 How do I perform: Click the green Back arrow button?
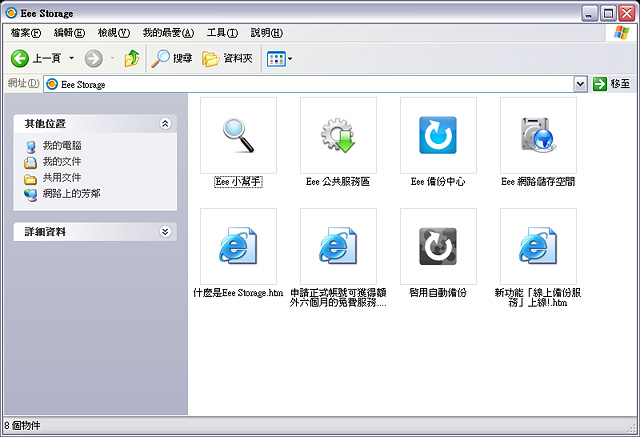tap(20, 59)
